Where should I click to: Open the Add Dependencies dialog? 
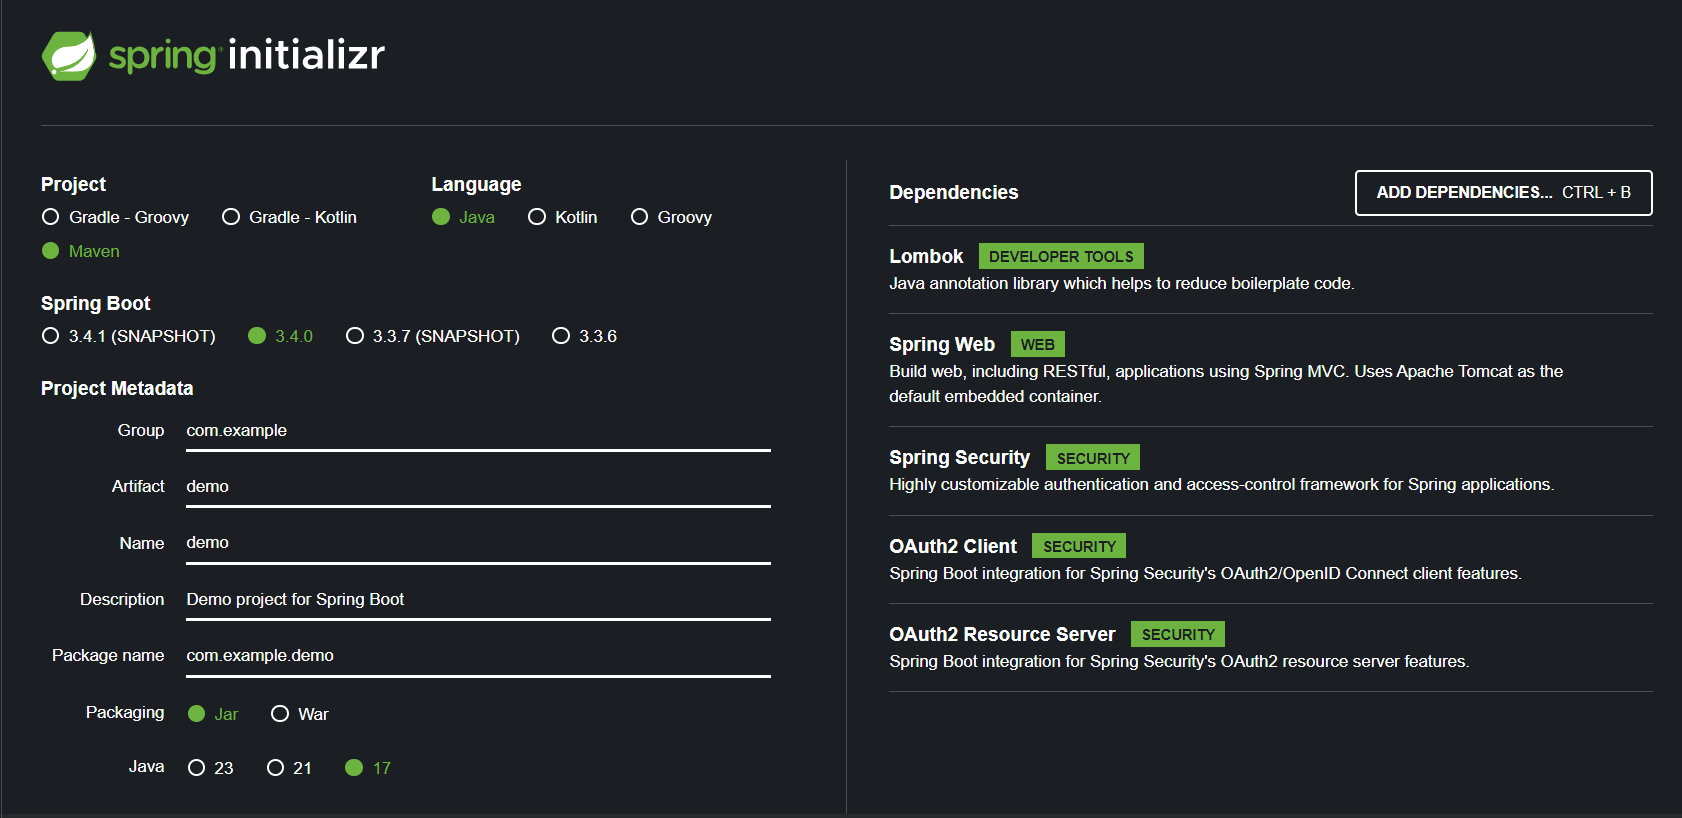tap(1503, 193)
